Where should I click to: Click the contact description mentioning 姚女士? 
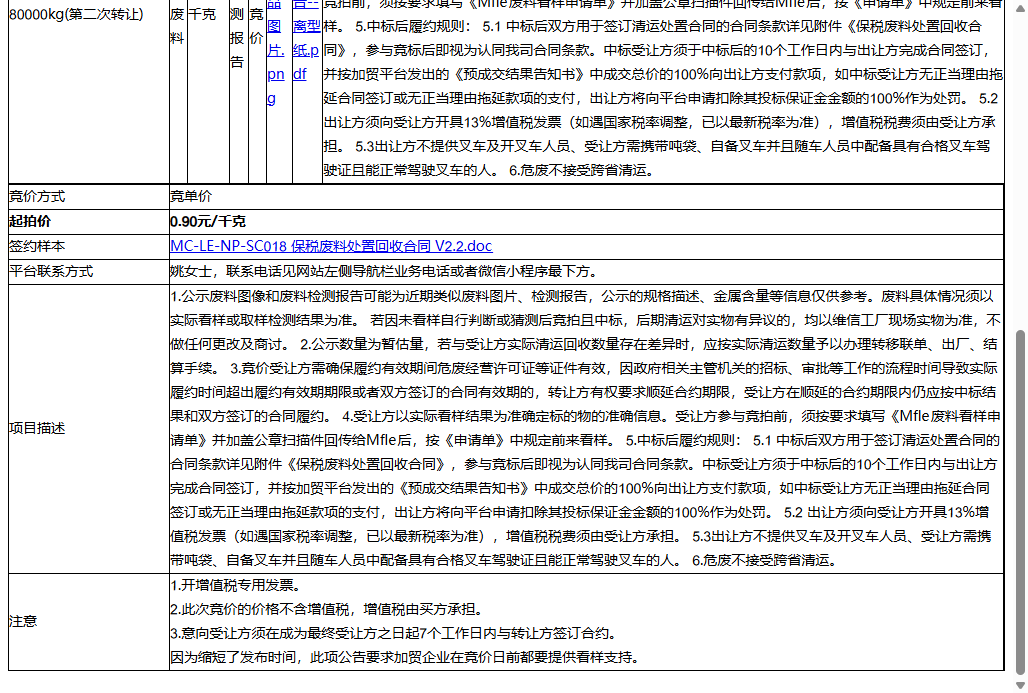tap(380, 270)
